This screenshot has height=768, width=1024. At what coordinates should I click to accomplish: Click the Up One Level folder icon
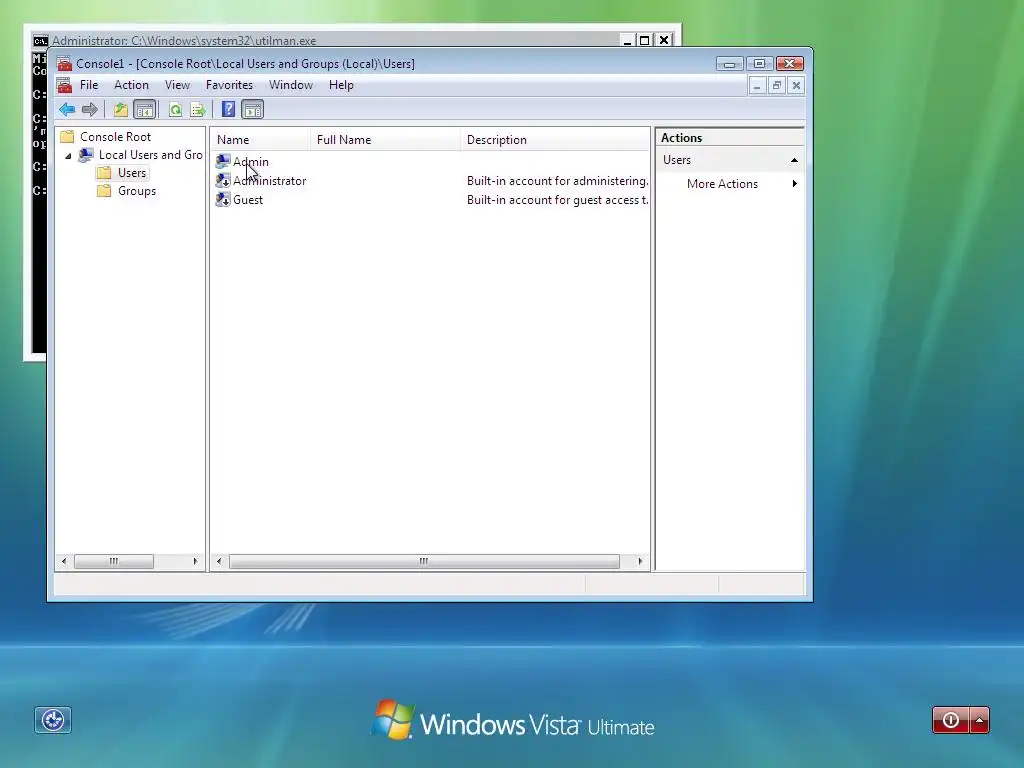click(120, 110)
